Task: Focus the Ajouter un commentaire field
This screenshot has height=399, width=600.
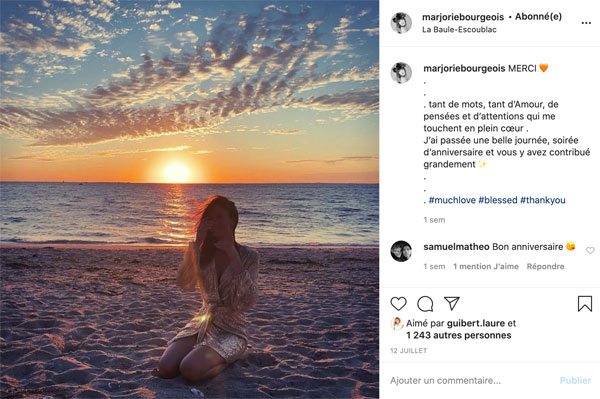Action: click(471, 381)
